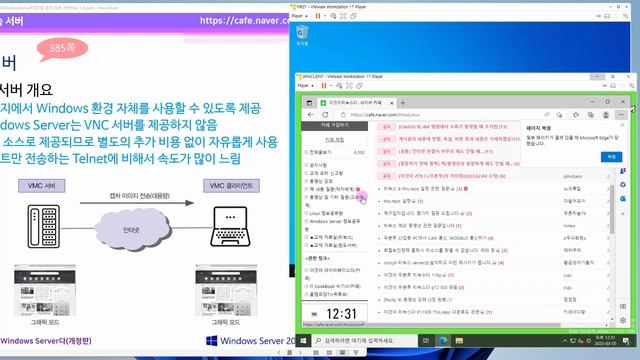Close the Naver cafe tab
This screenshot has width=640, height=360.
point(391,102)
